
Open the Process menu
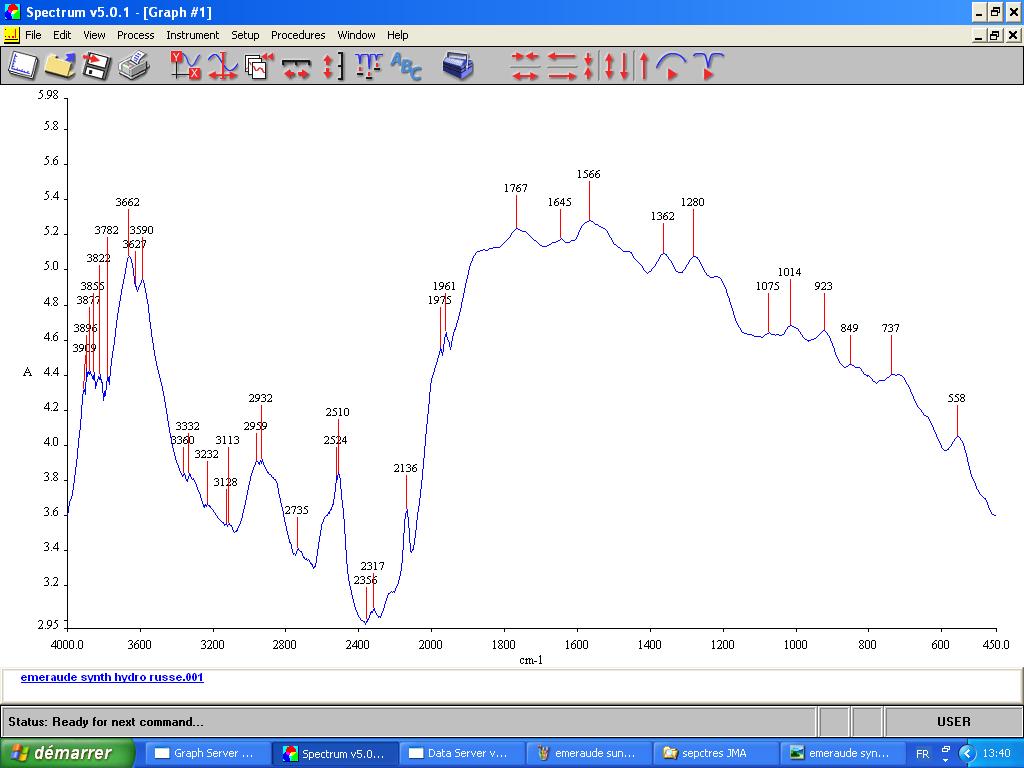(x=135, y=35)
